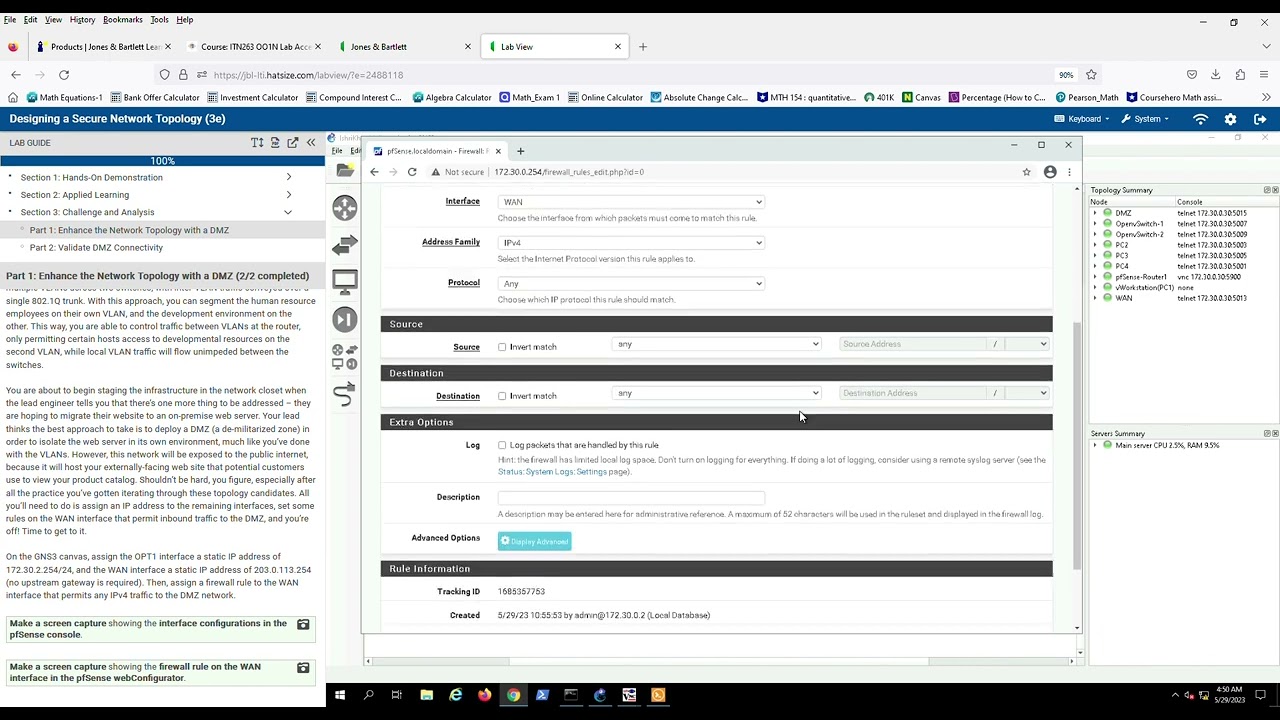1280x720 pixels.
Task: Select add a link cable icon in GNS3
Action: coord(345,395)
